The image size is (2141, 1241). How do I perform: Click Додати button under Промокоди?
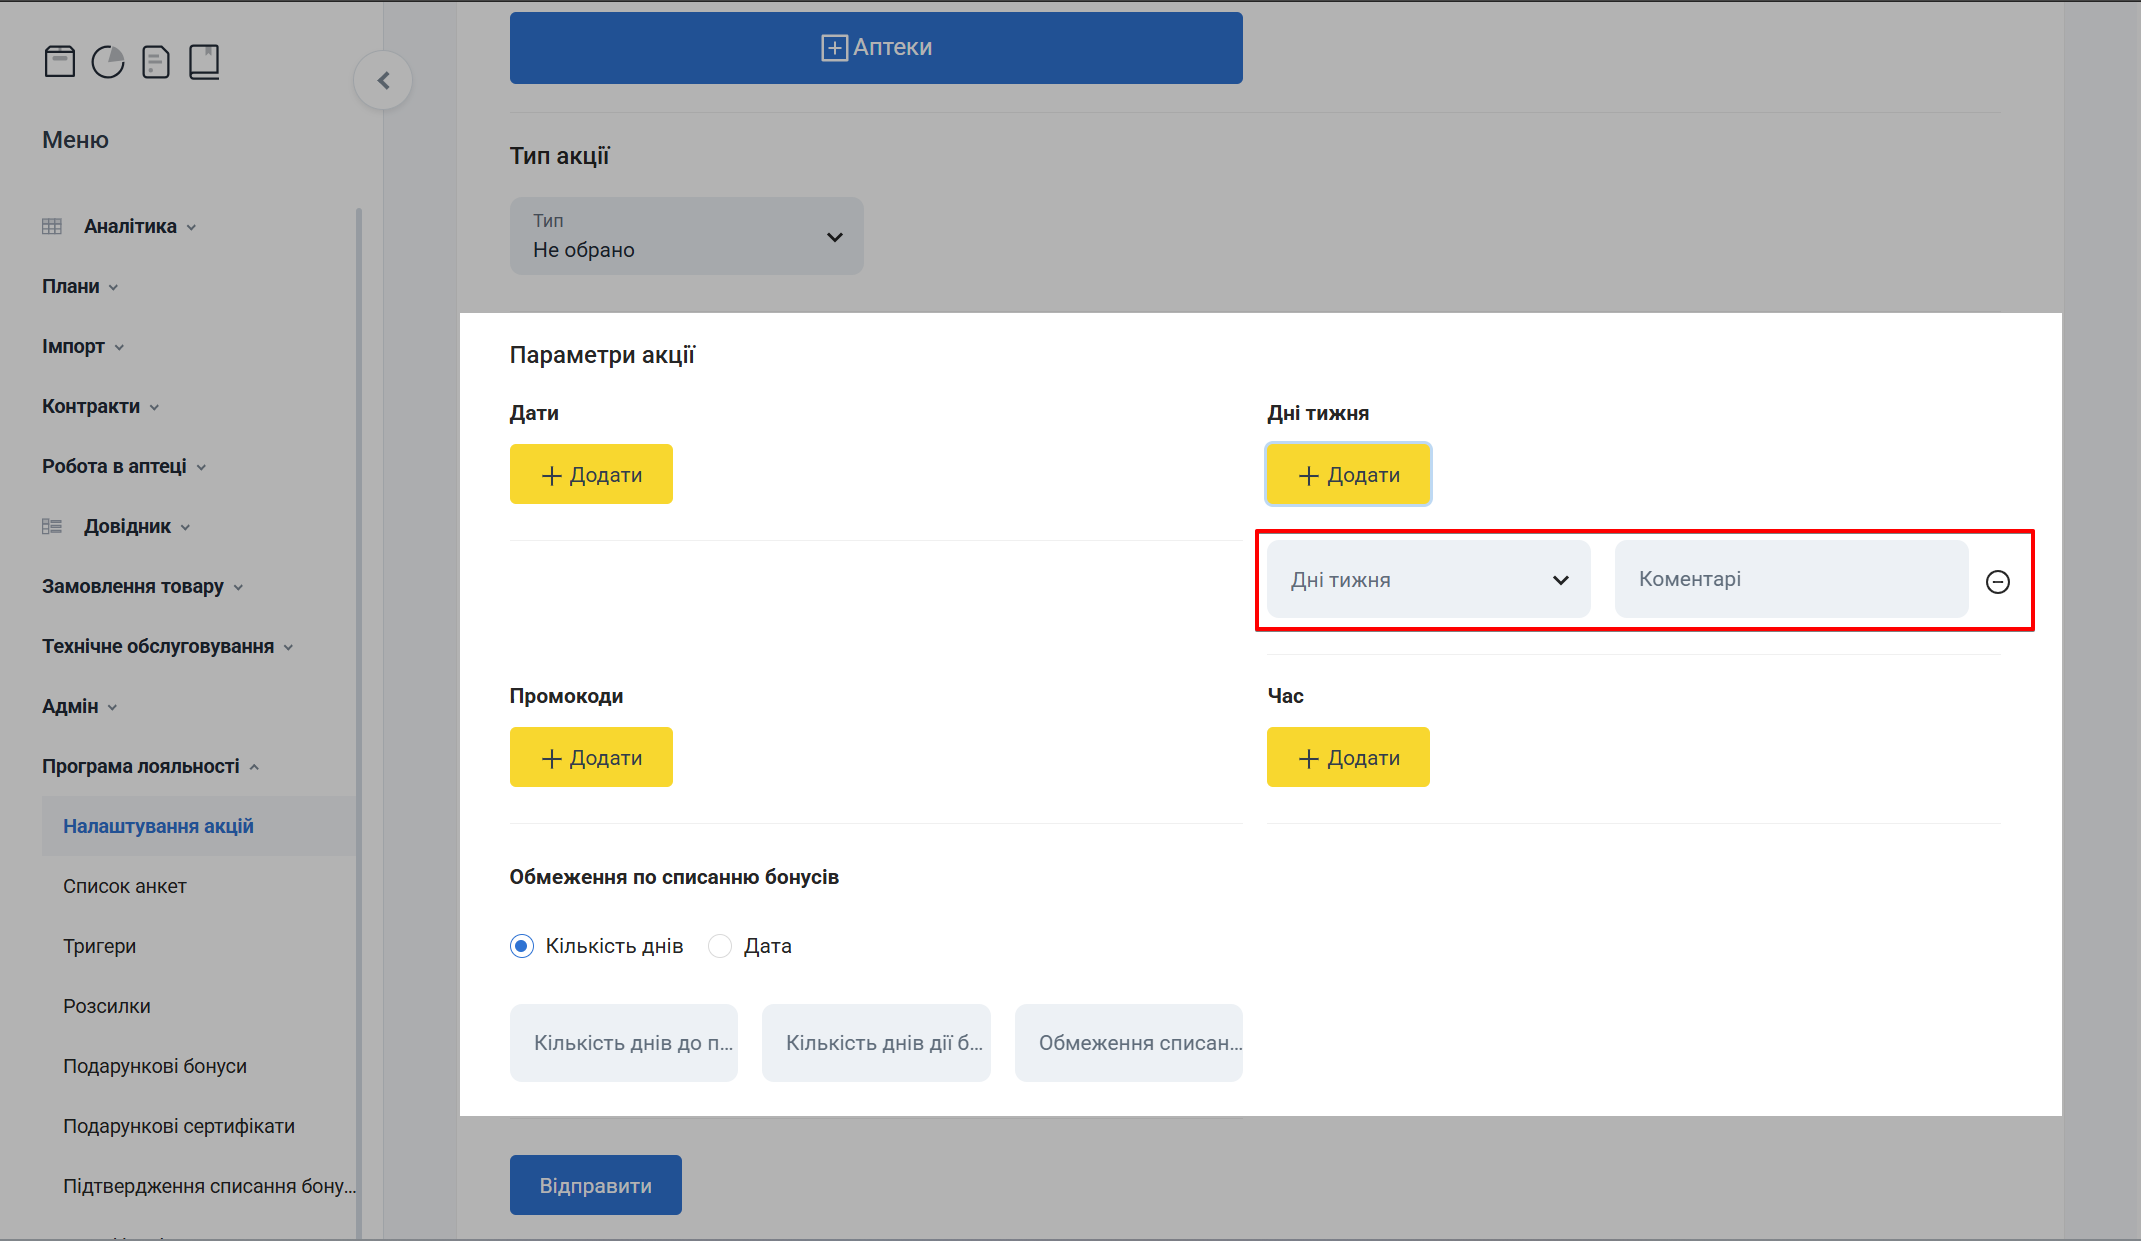pyautogui.click(x=591, y=758)
